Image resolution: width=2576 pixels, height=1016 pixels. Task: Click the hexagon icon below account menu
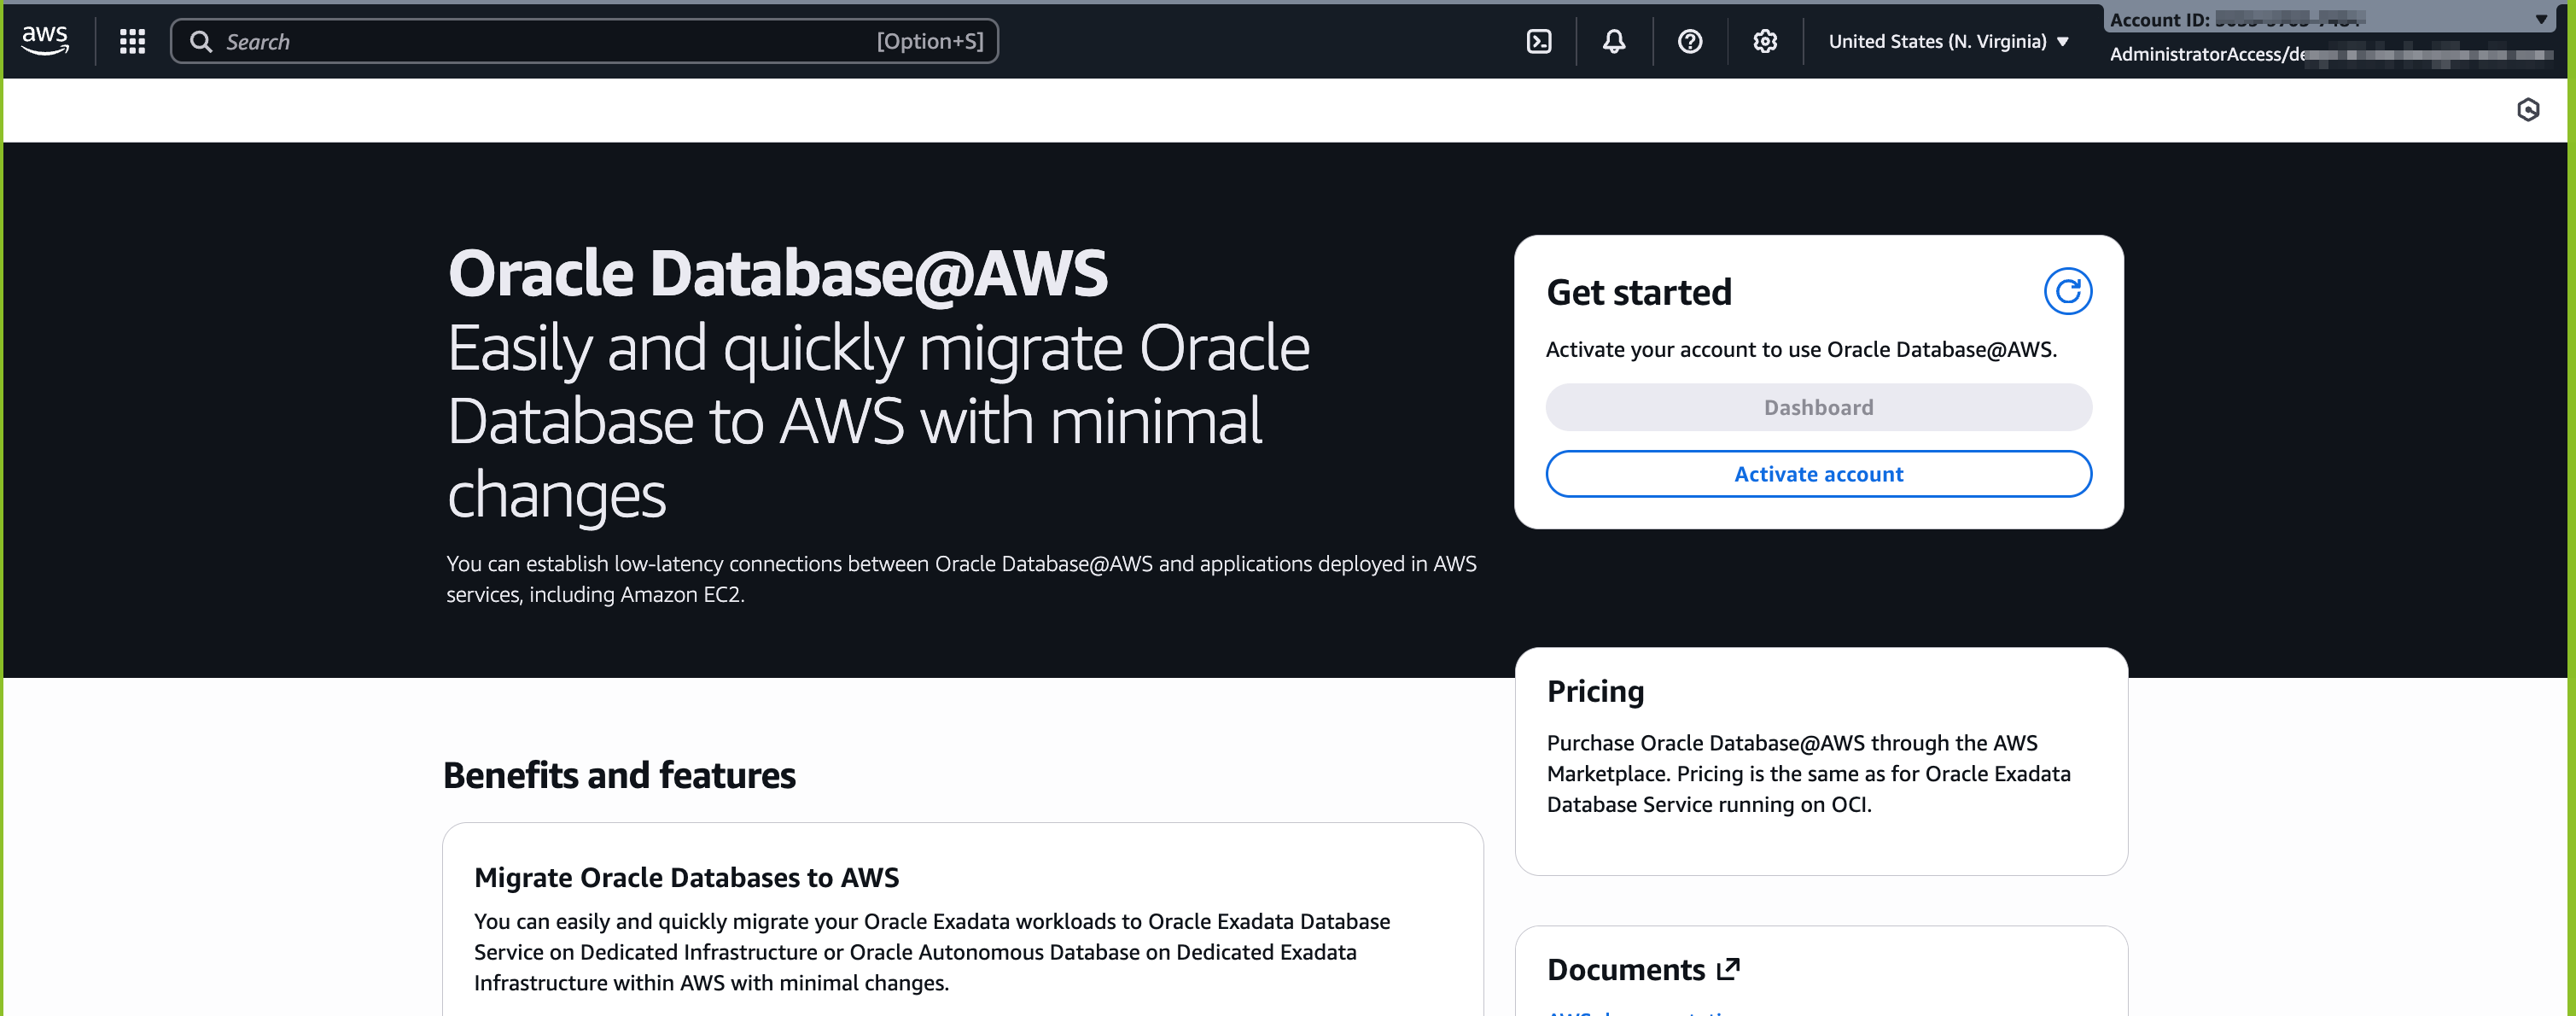click(2528, 110)
